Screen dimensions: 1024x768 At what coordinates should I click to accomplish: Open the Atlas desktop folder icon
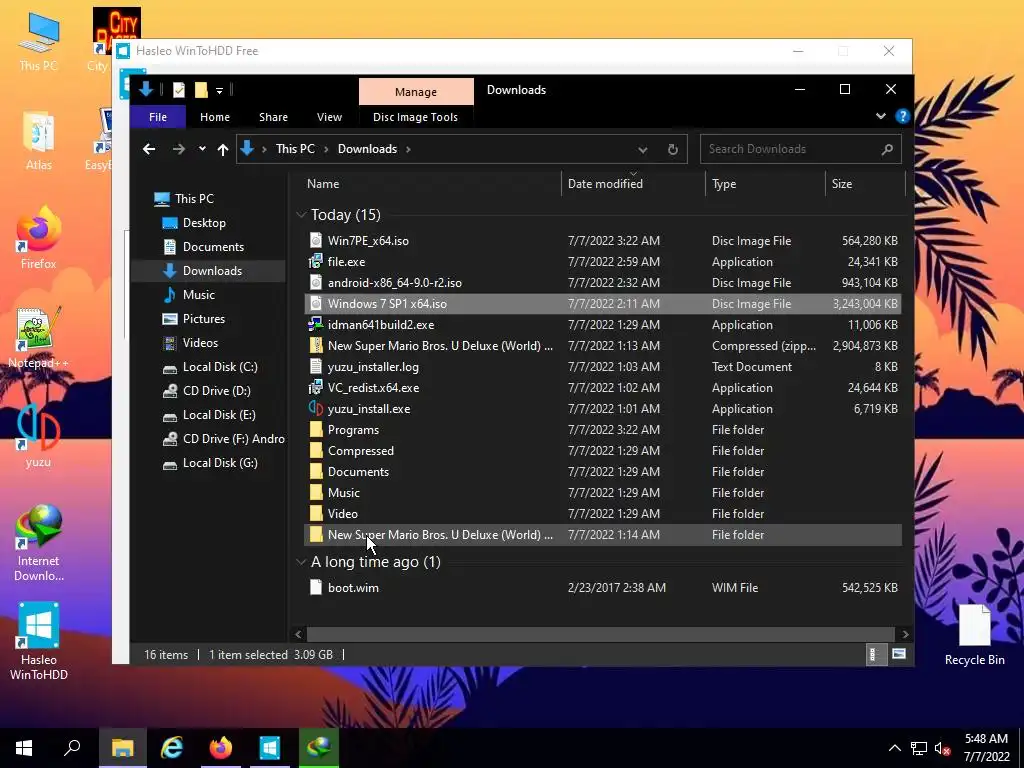click(38, 140)
